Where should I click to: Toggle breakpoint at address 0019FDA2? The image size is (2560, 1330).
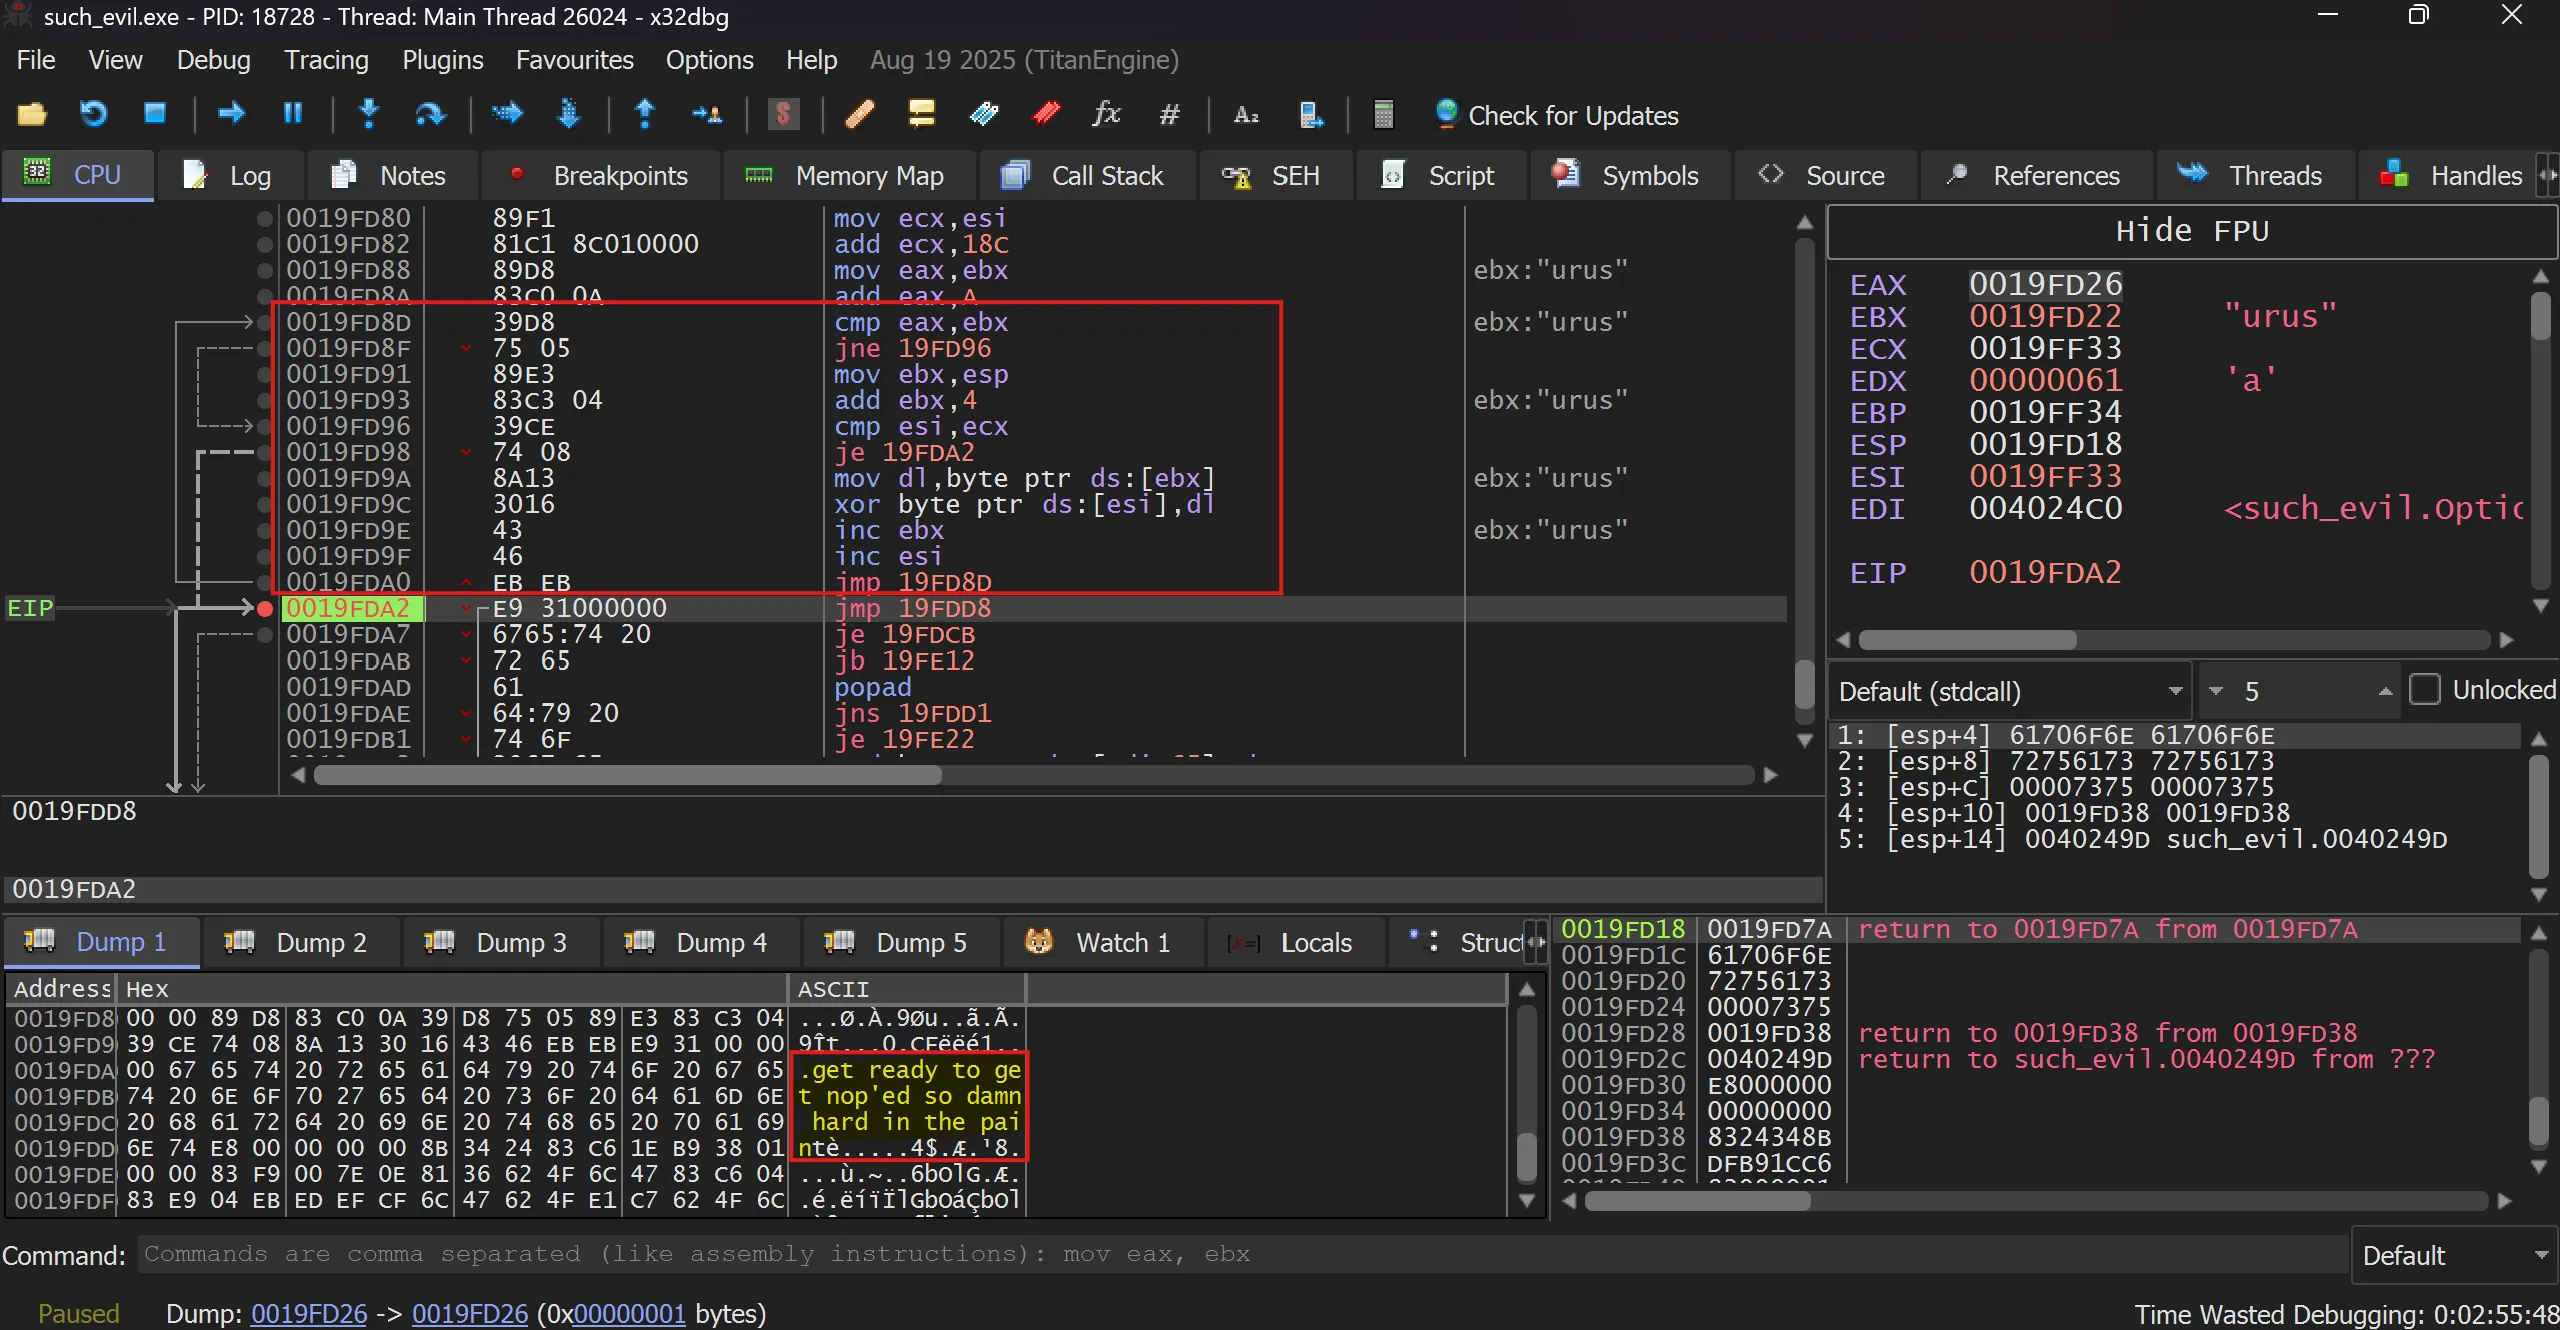265,608
